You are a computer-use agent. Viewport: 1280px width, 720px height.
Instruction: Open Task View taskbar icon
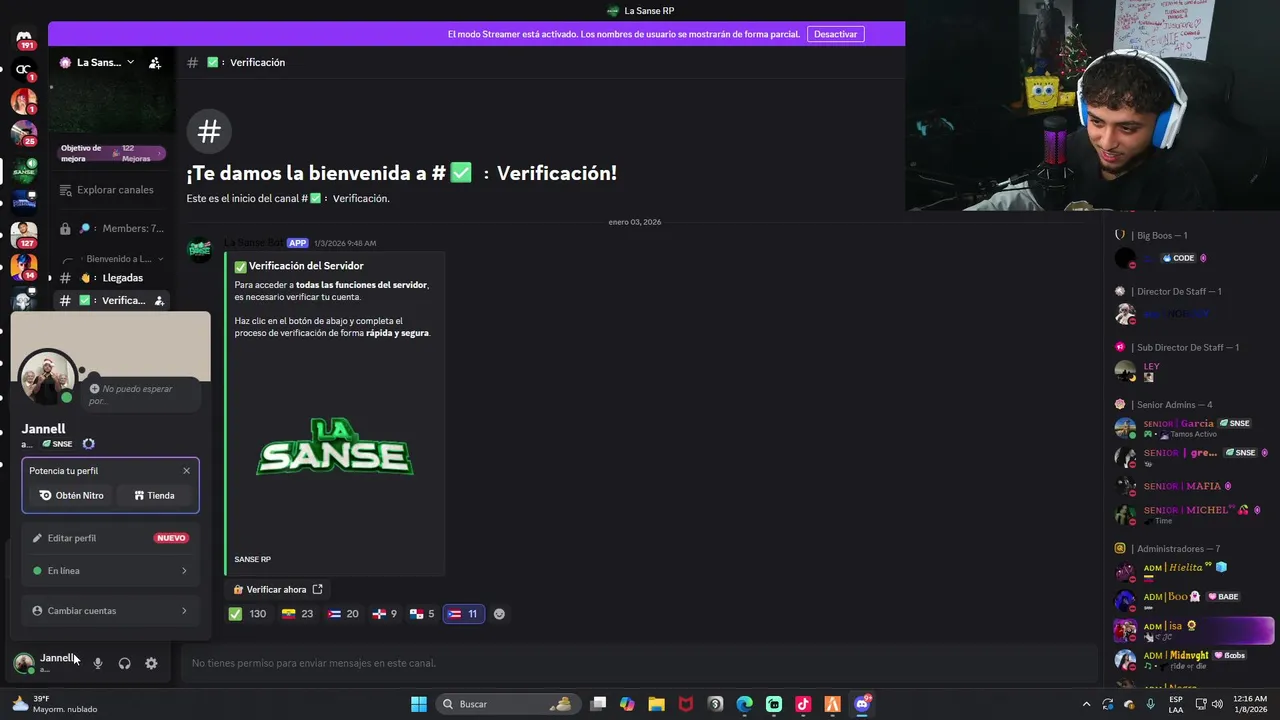click(598, 704)
